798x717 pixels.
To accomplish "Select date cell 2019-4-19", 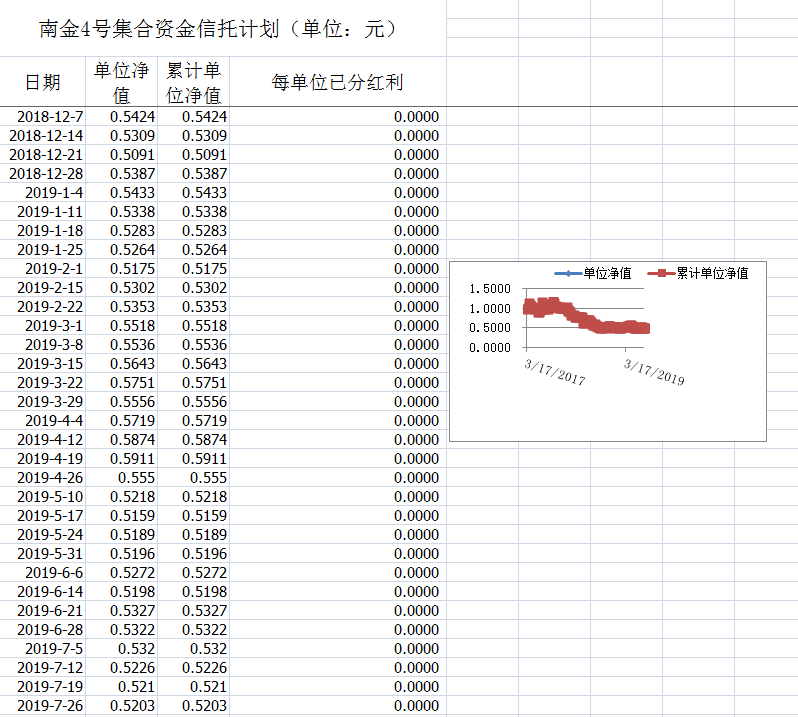I will click(43, 458).
